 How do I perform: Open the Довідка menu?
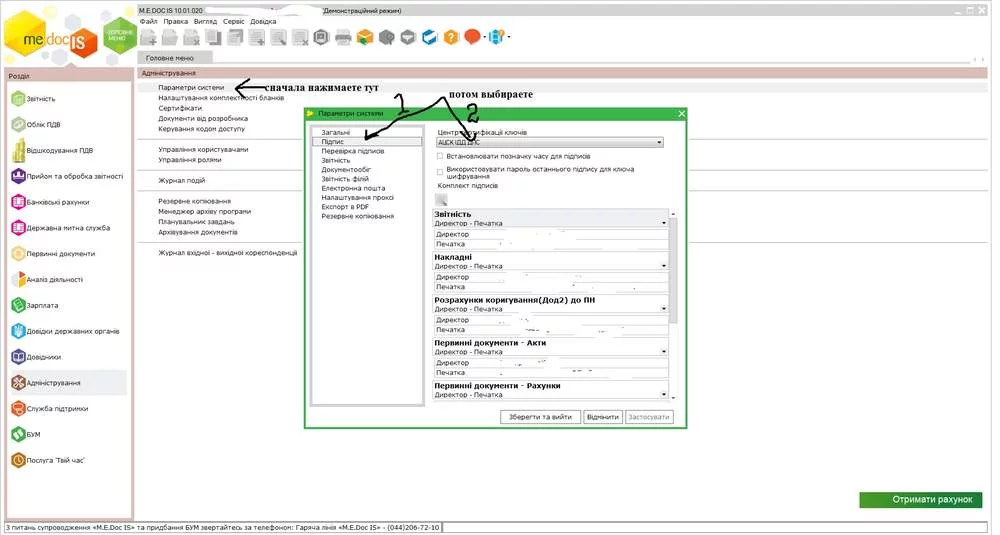pos(263,21)
